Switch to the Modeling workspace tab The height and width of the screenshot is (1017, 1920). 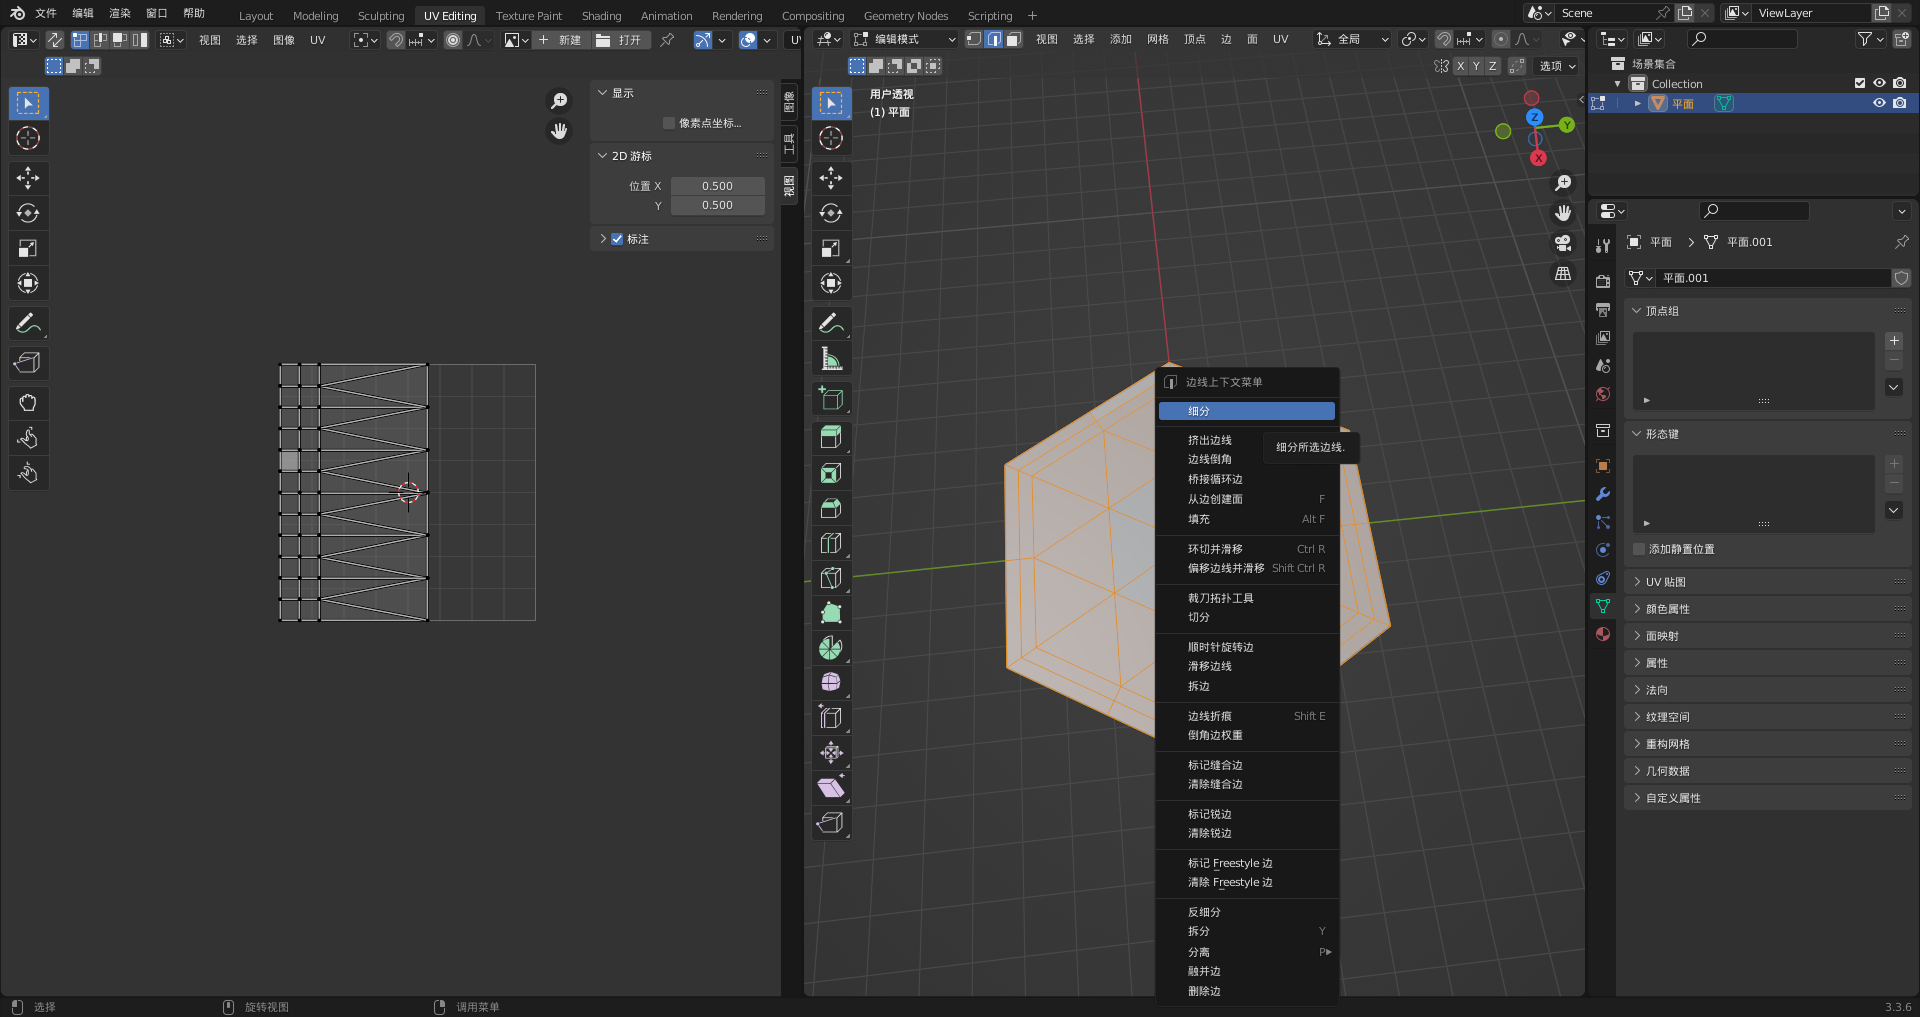316,15
